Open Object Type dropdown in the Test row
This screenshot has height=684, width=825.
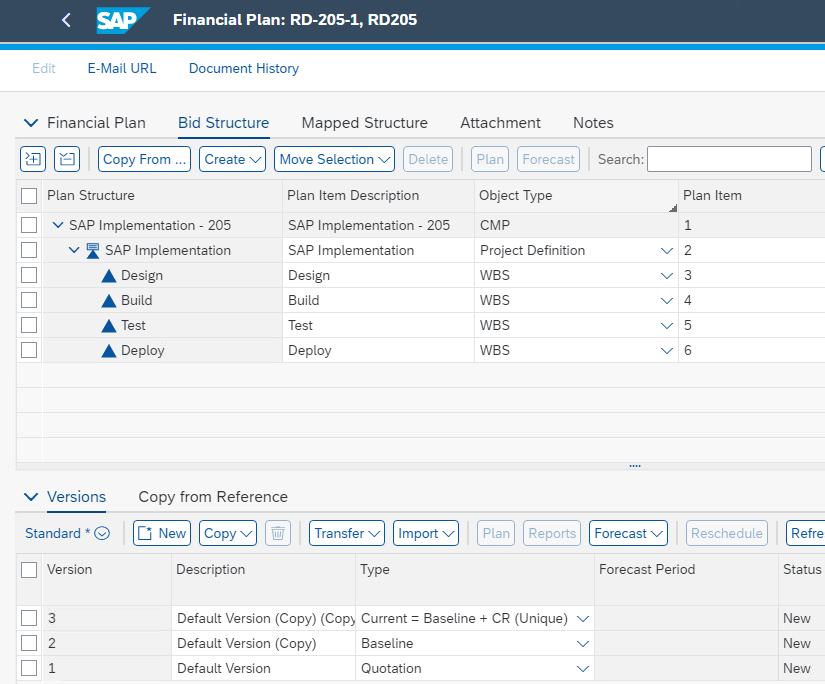point(667,326)
